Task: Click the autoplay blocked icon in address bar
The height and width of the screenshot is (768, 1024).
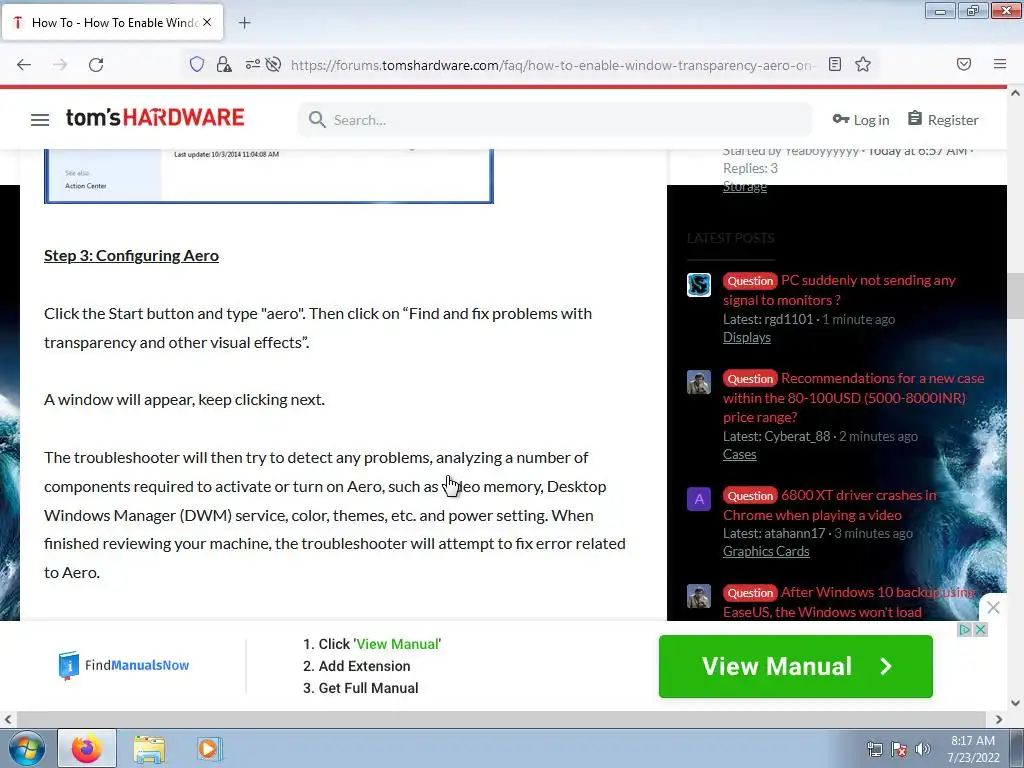Action: click(x=274, y=64)
